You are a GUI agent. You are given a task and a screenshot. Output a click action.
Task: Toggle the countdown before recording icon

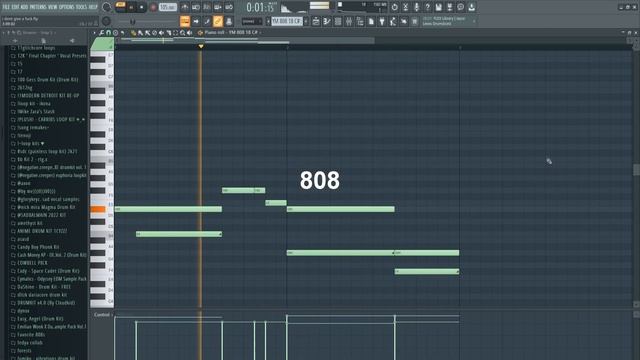(207, 7)
